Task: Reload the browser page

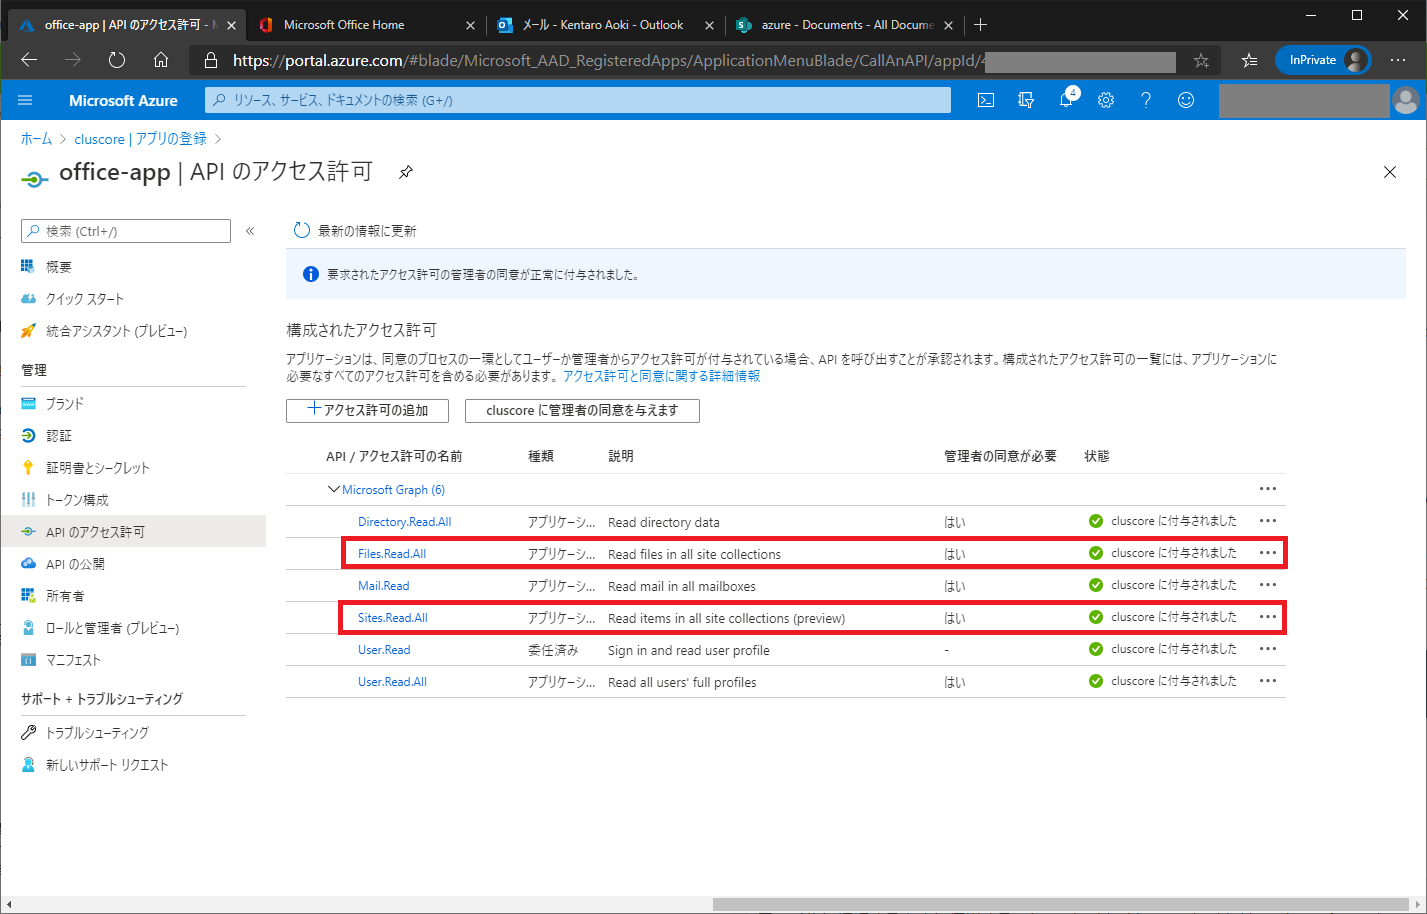Action: [117, 60]
